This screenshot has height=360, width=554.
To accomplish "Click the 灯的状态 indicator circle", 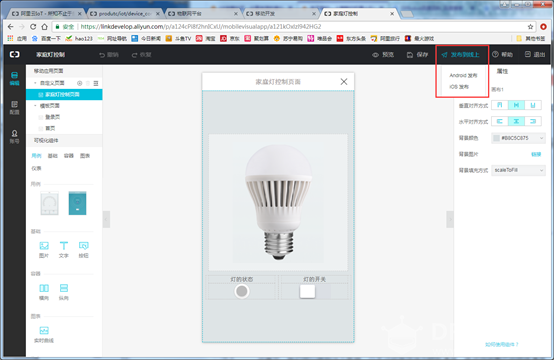I will (x=242, y=291).
